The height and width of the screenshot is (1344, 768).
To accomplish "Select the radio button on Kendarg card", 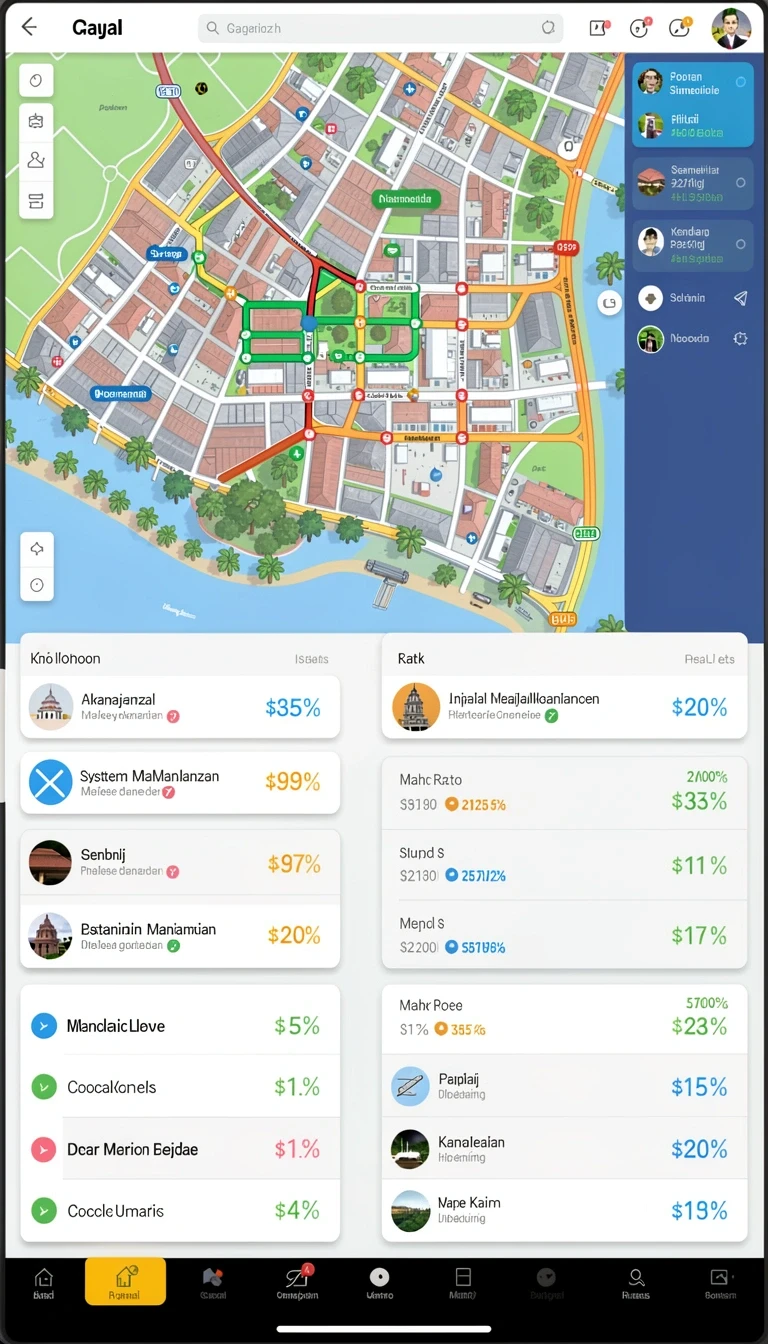I will click(x=741, y=244).
